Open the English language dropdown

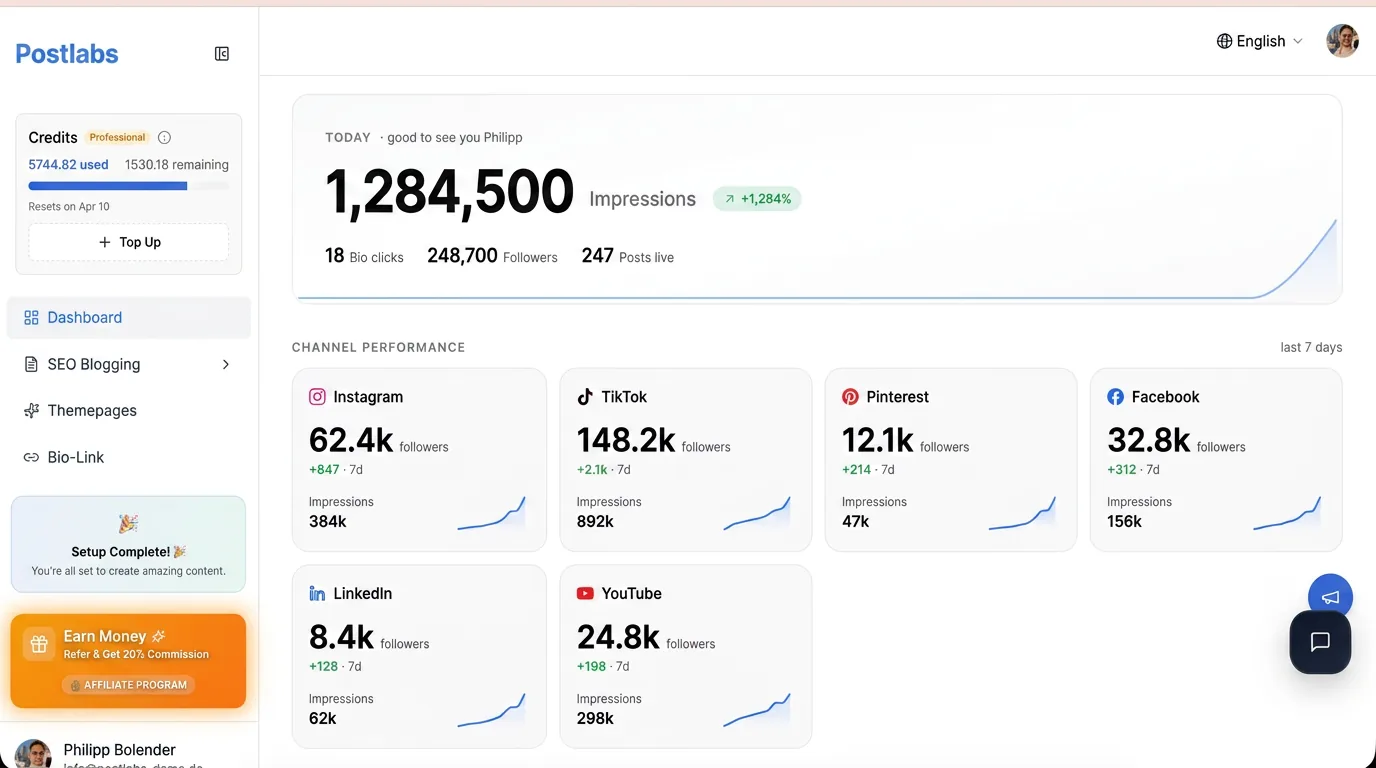pyautogui.click(x=1260, y=41)
